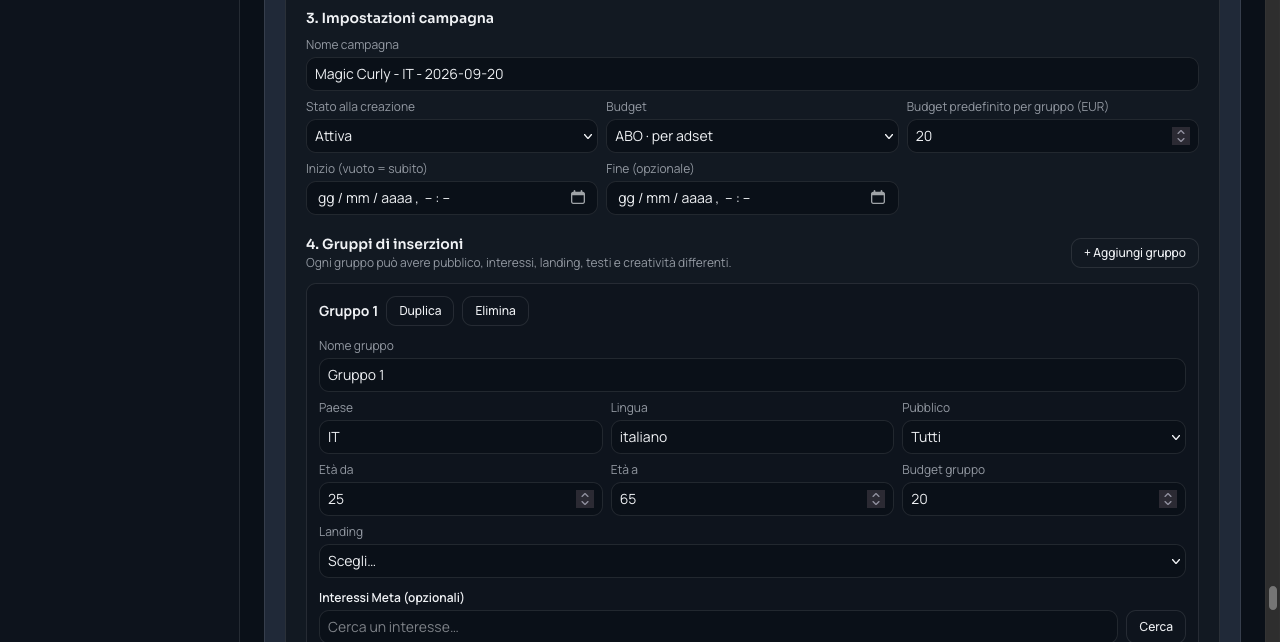The height and width of the screenshot is (642, 1280).
Task: Focus the Nome campagna text field
Action: tap(752, 74)
